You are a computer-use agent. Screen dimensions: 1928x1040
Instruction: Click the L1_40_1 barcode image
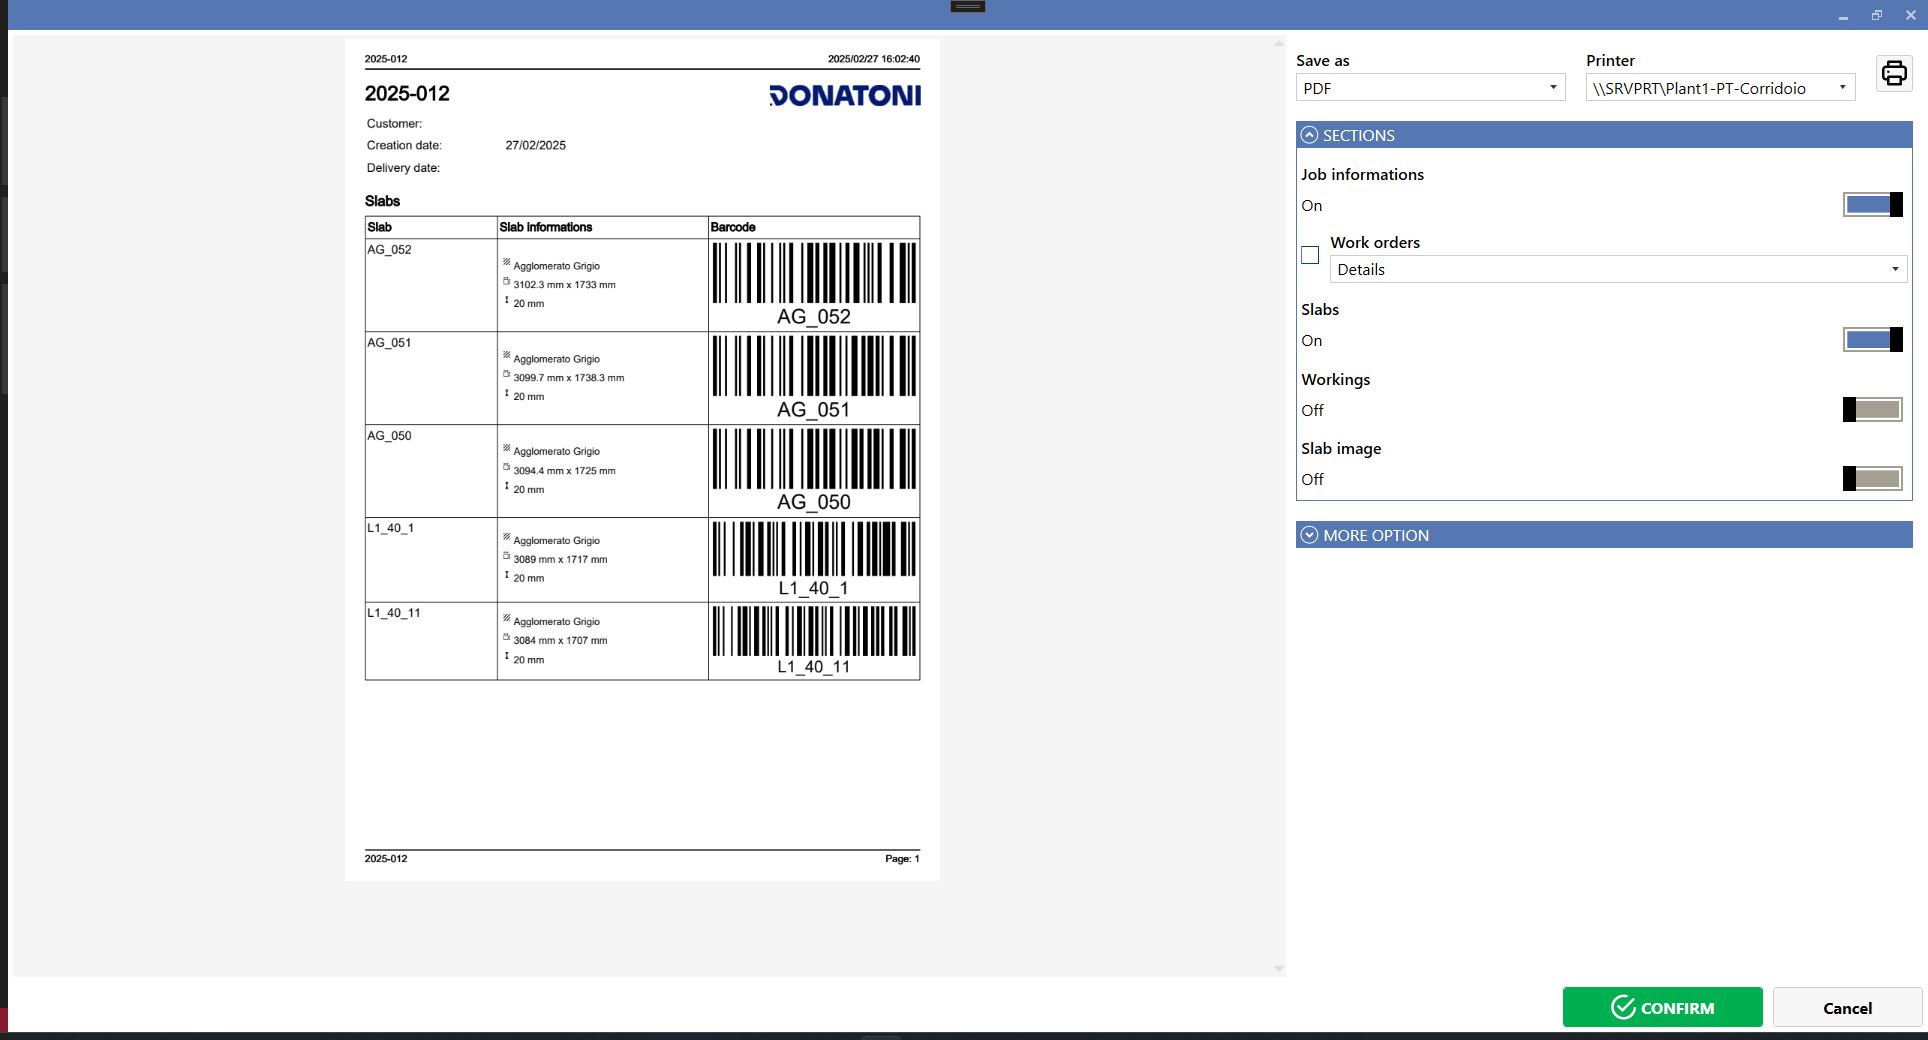pyautogui.click(x=814, y=560)
